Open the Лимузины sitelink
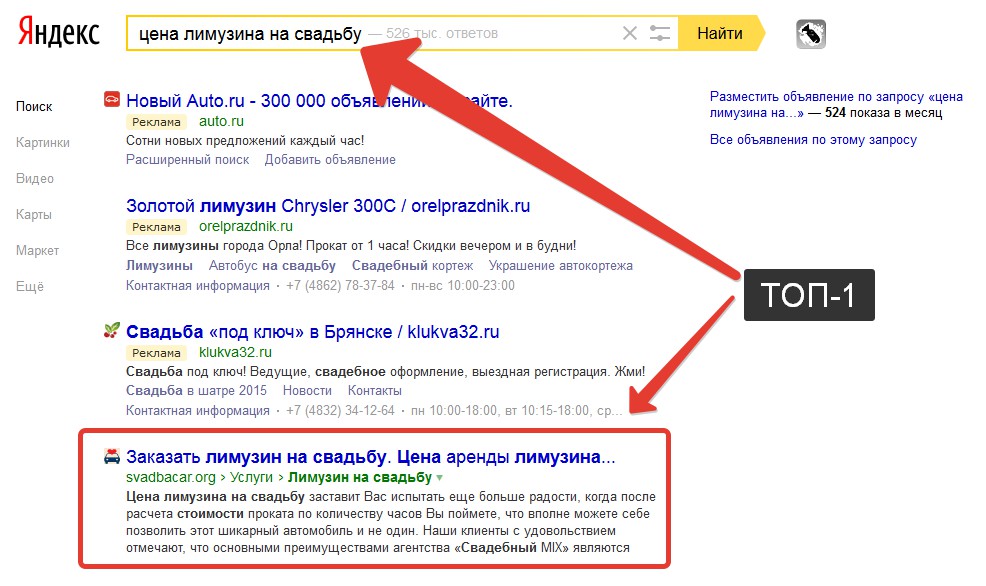986x586 pixels. (x=159, y=265)
